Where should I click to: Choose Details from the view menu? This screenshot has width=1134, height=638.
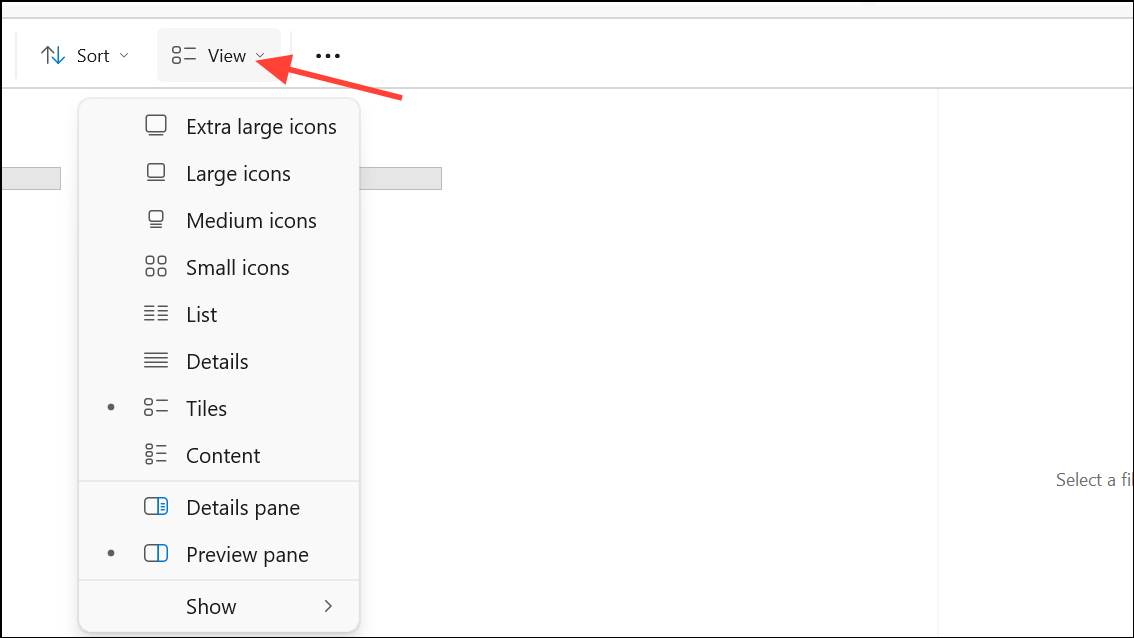click(218, 361)
